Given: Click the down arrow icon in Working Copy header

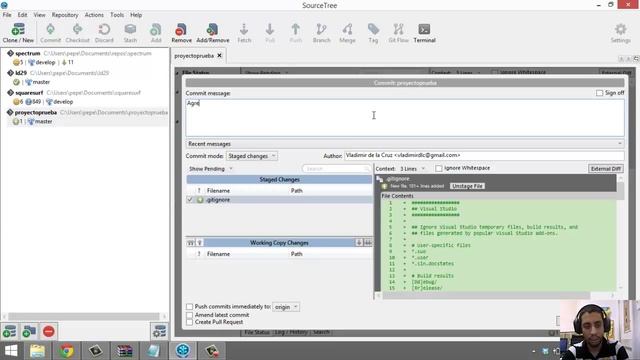Looking at the screenshot, I should (x=359, y=243).
